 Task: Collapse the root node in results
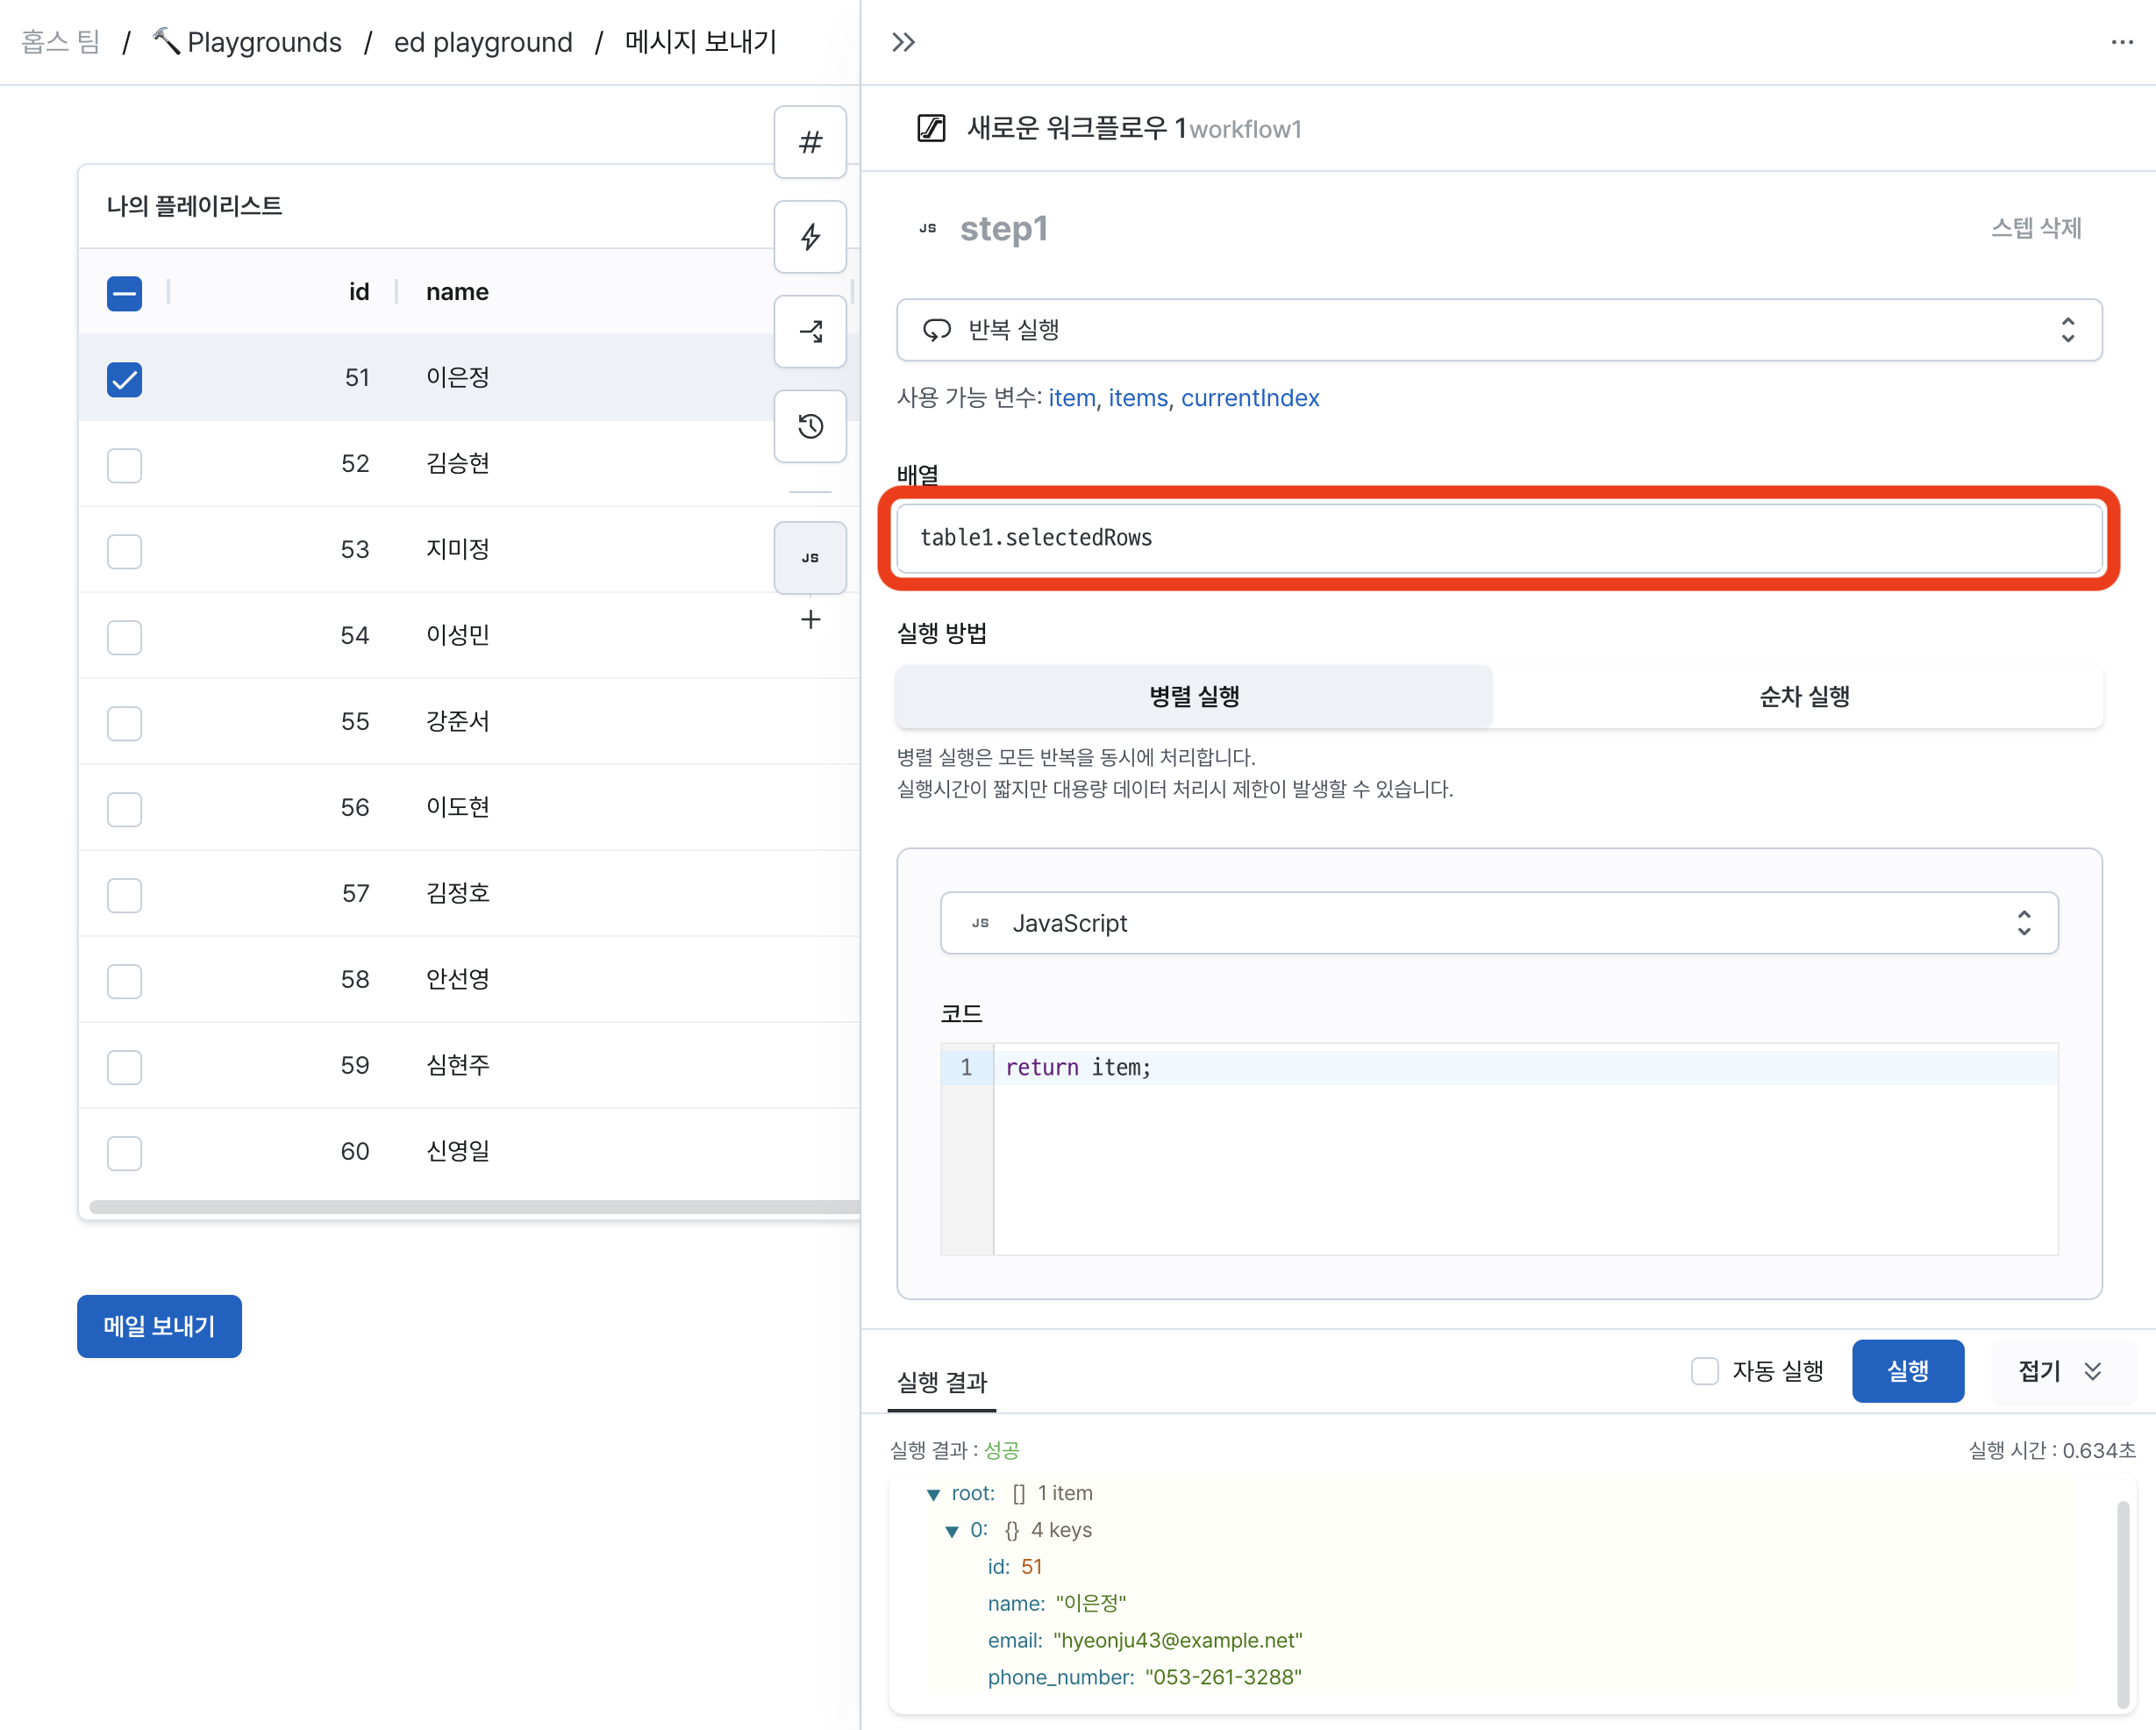coord(933,1494)
